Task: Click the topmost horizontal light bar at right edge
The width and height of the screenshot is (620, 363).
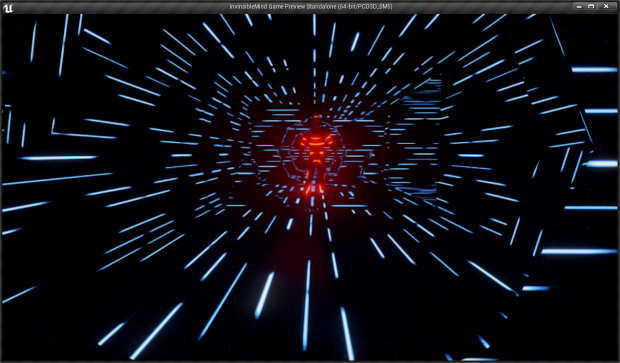Action: (594, 70)
